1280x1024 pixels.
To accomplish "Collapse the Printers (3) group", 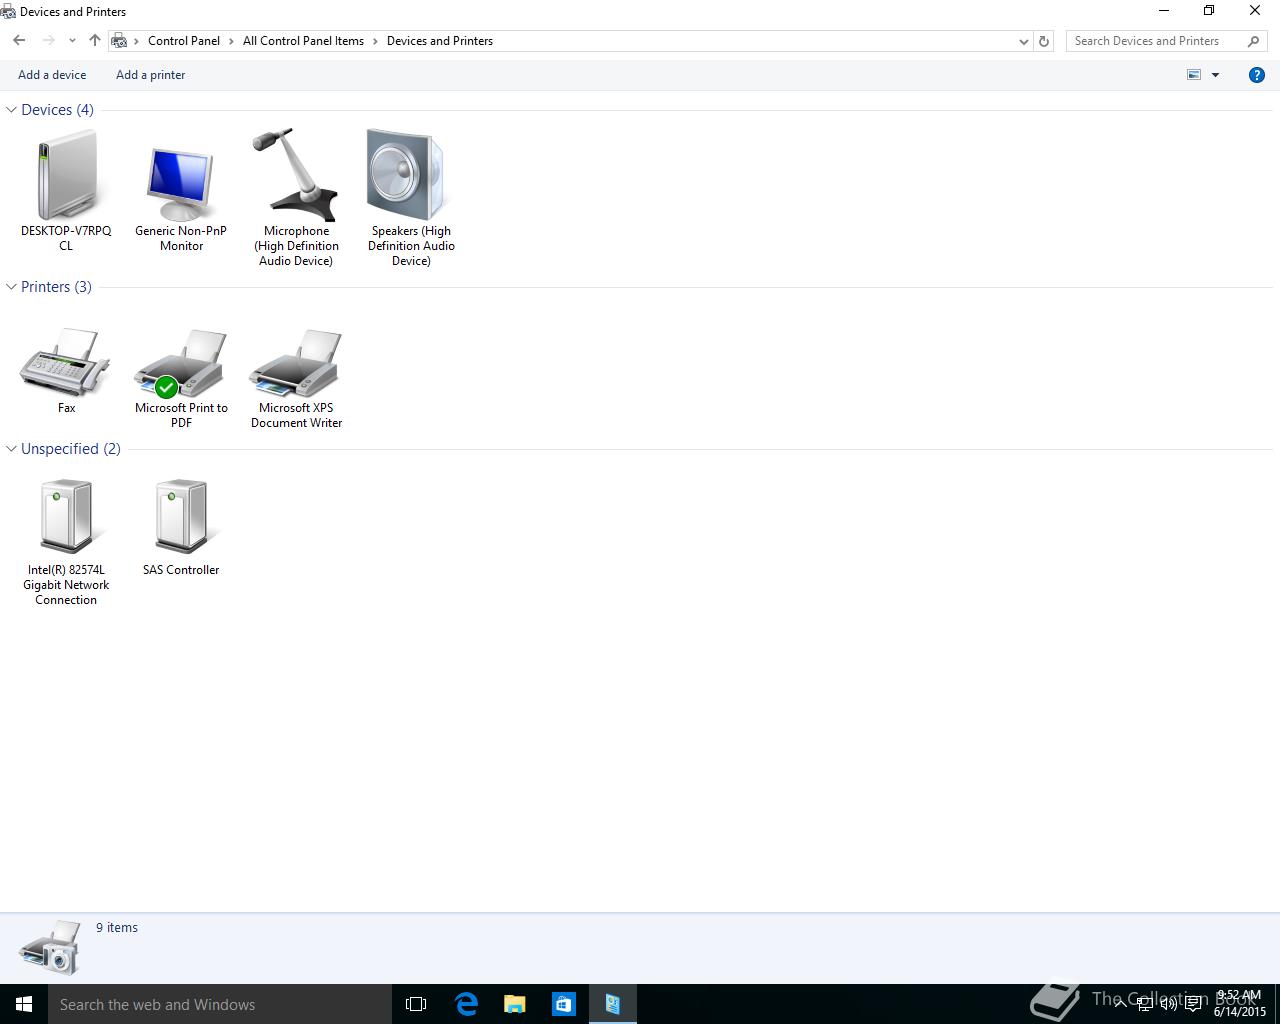I will click(x=11, y=287).
